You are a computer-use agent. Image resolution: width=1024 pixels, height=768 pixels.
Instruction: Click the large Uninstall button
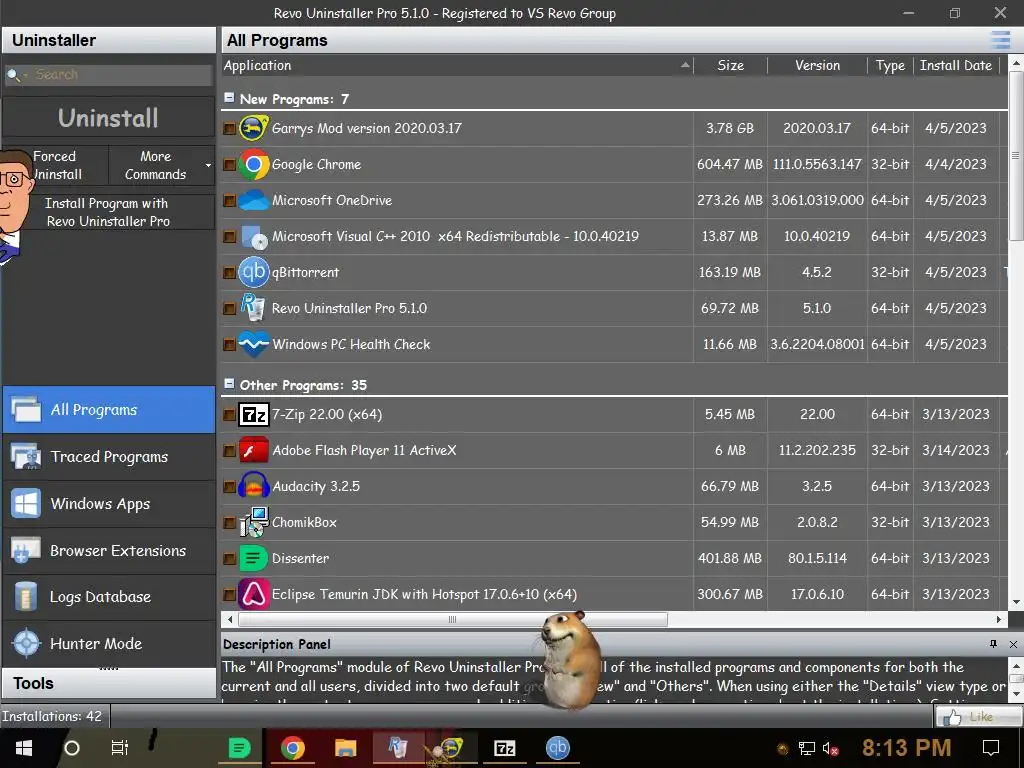[108, 118]
